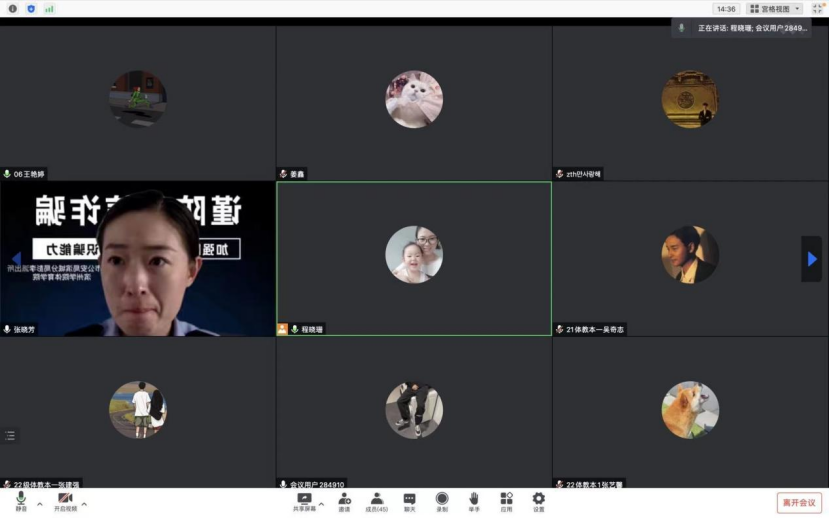Screen dimensions: 830x519
Task: Raise hand in the meeting
Action: tap(474, 500)
